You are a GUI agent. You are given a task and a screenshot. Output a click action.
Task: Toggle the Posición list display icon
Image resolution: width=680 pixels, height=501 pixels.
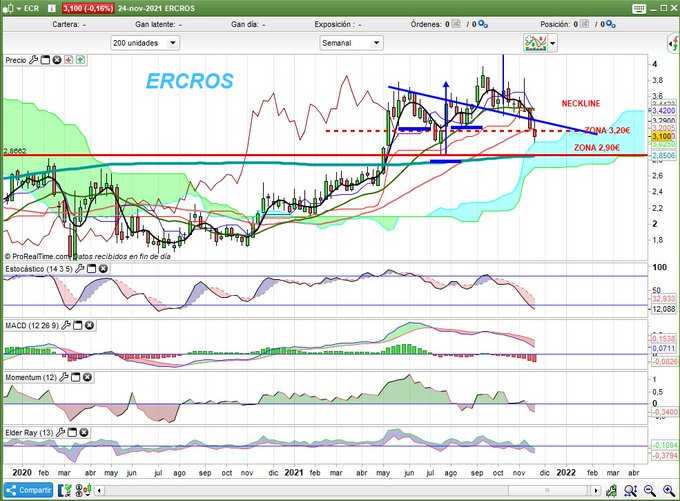[x=585, y=24]
